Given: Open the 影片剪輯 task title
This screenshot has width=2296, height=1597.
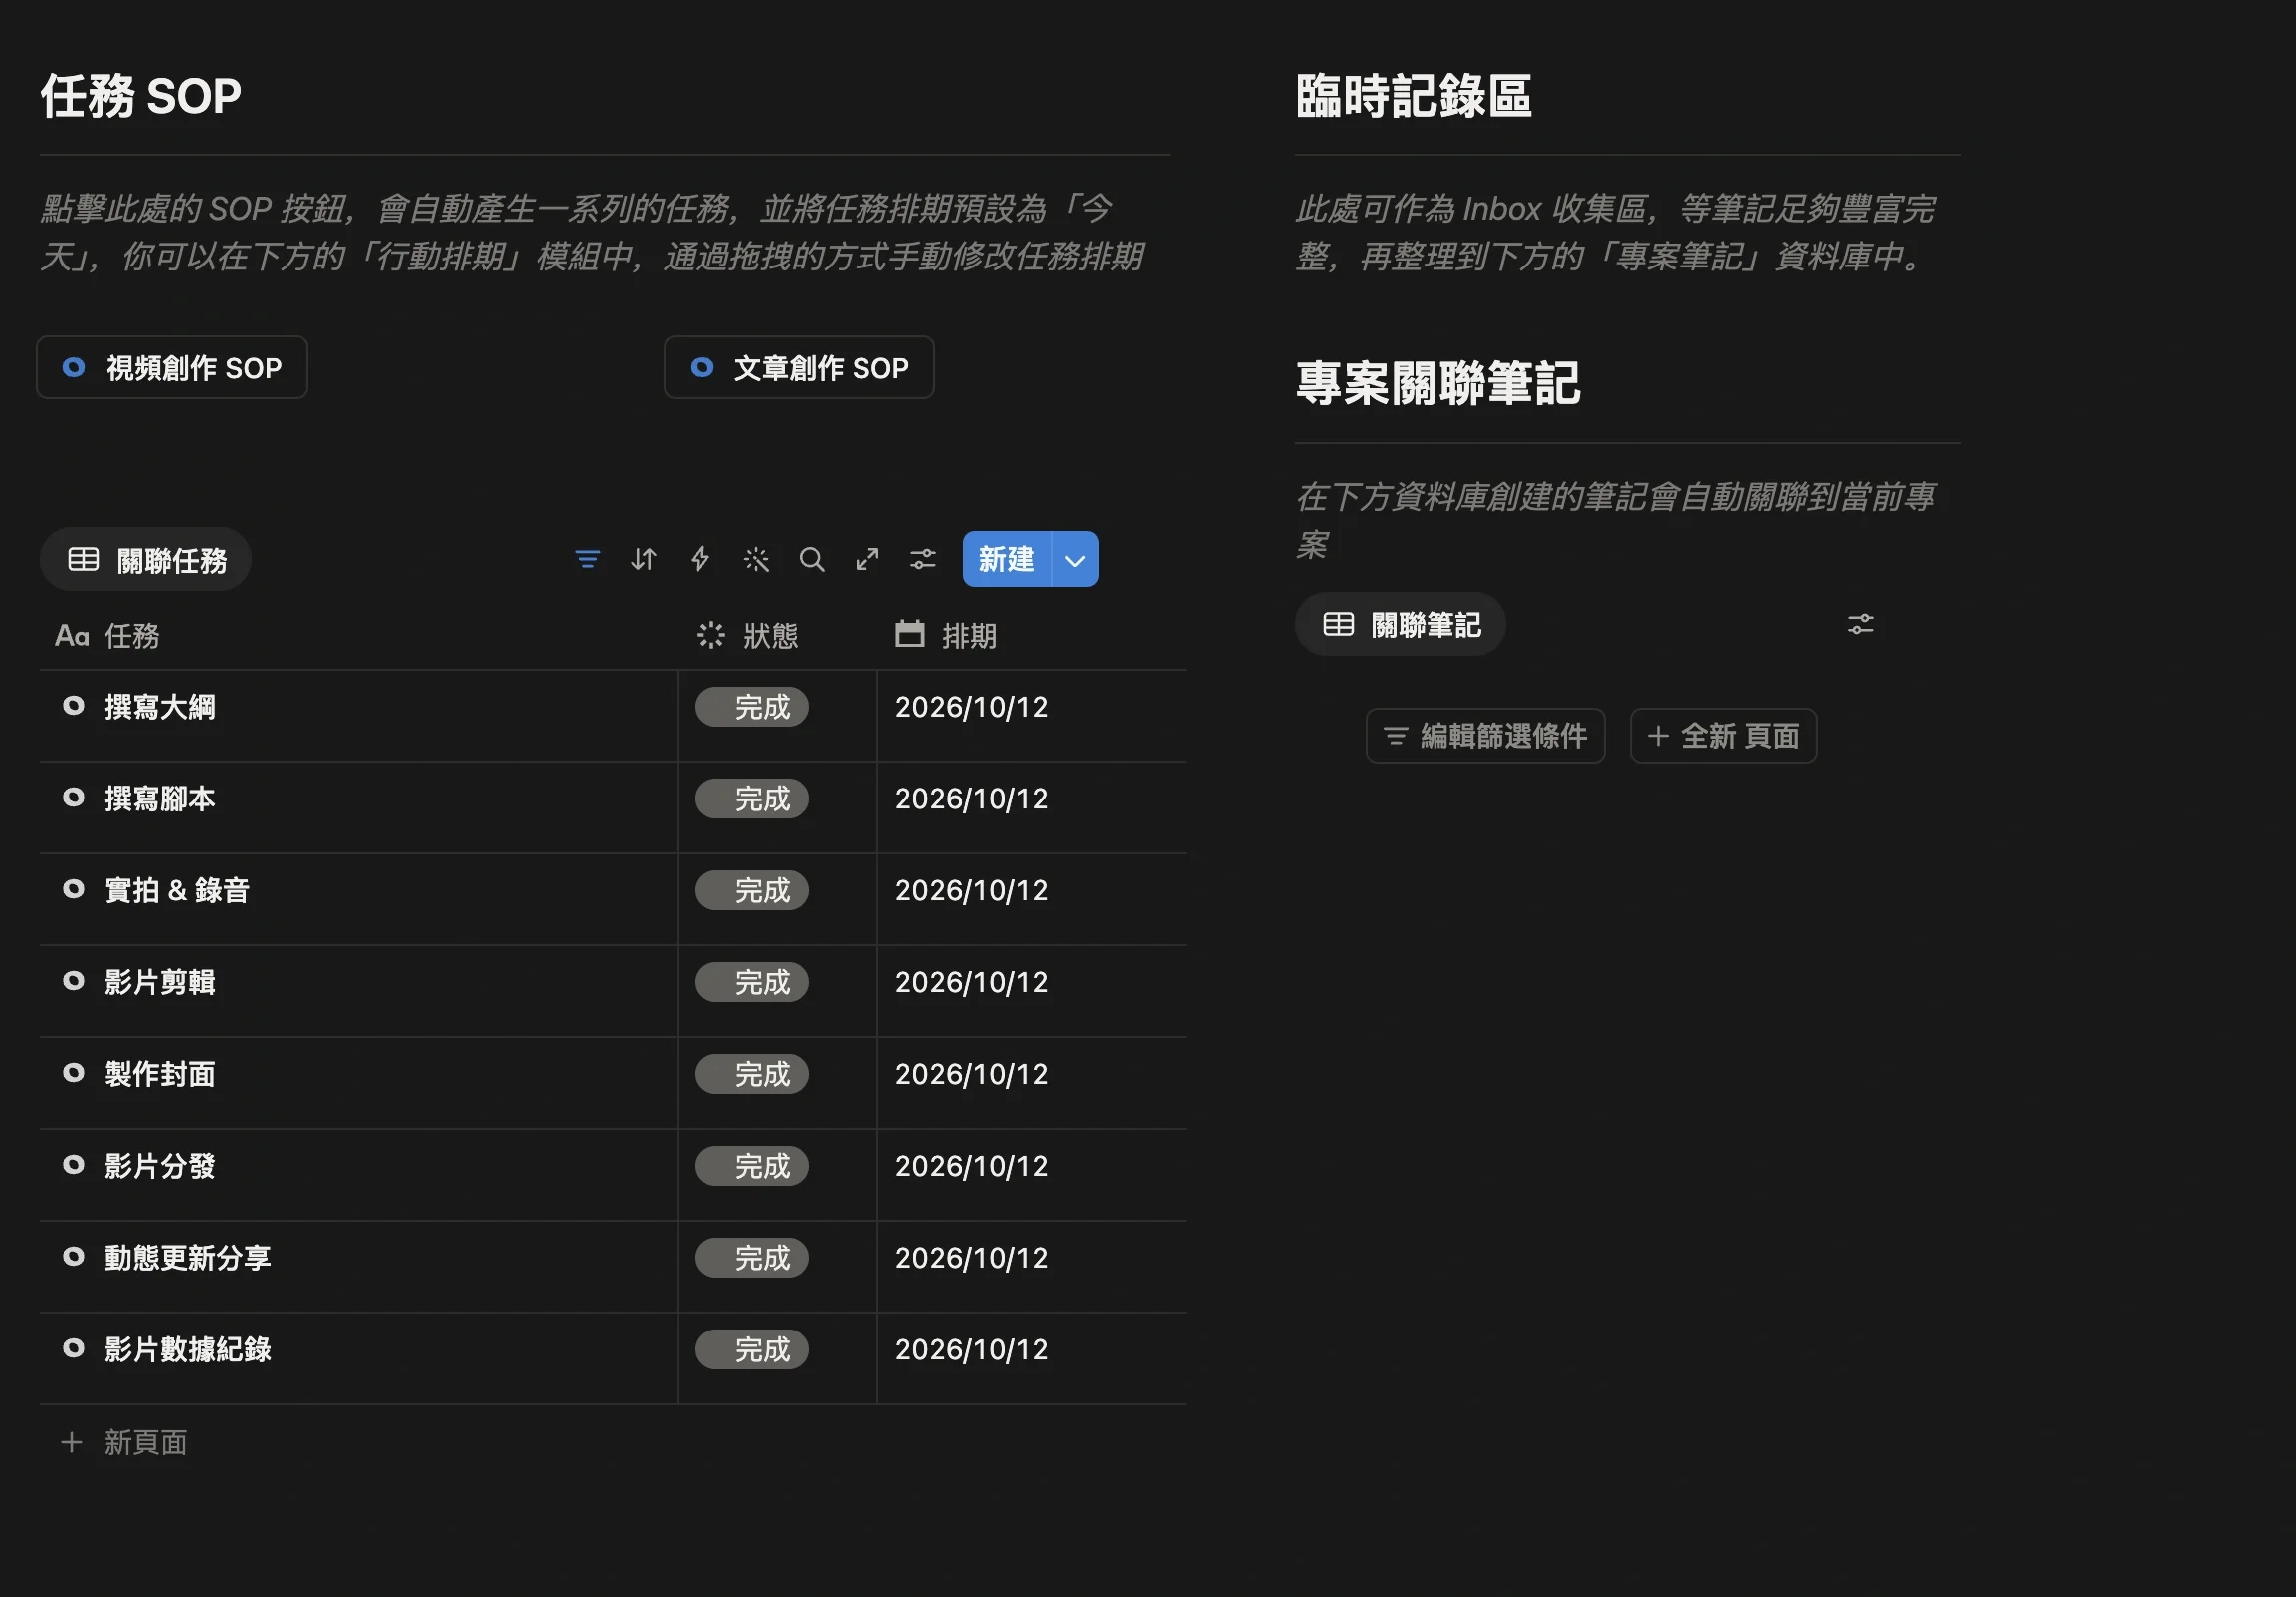Looking at the screenshot, I should (x=160, y=982).
